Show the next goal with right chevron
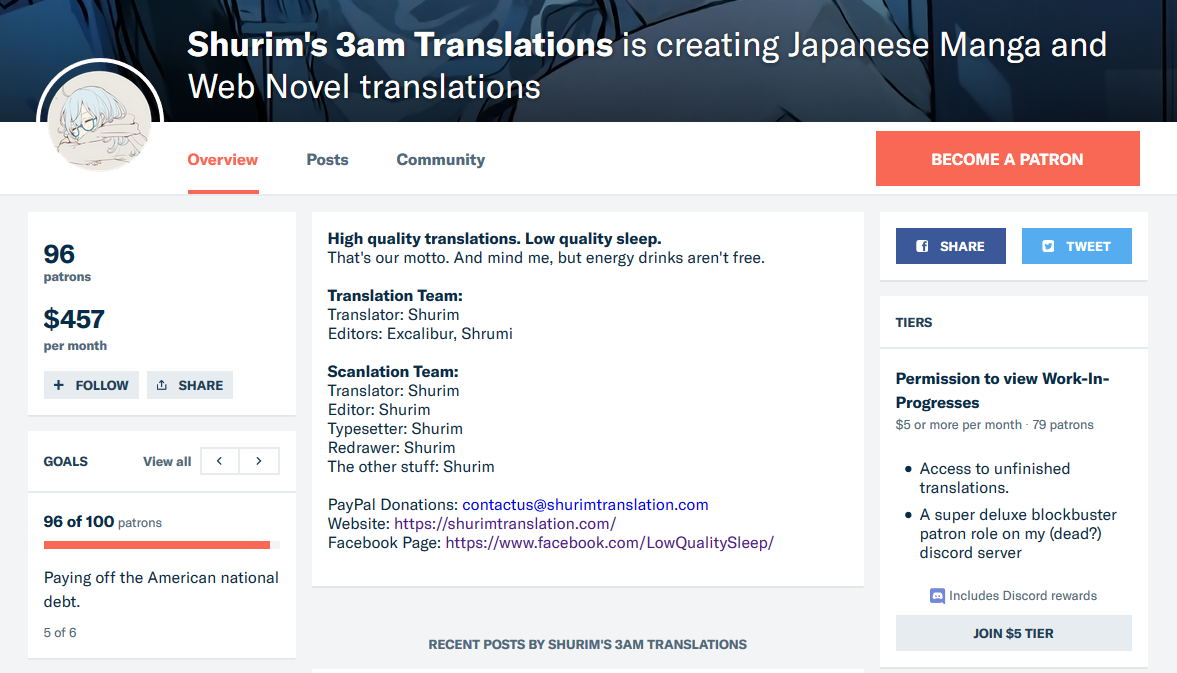 click(x=259, y=461)
